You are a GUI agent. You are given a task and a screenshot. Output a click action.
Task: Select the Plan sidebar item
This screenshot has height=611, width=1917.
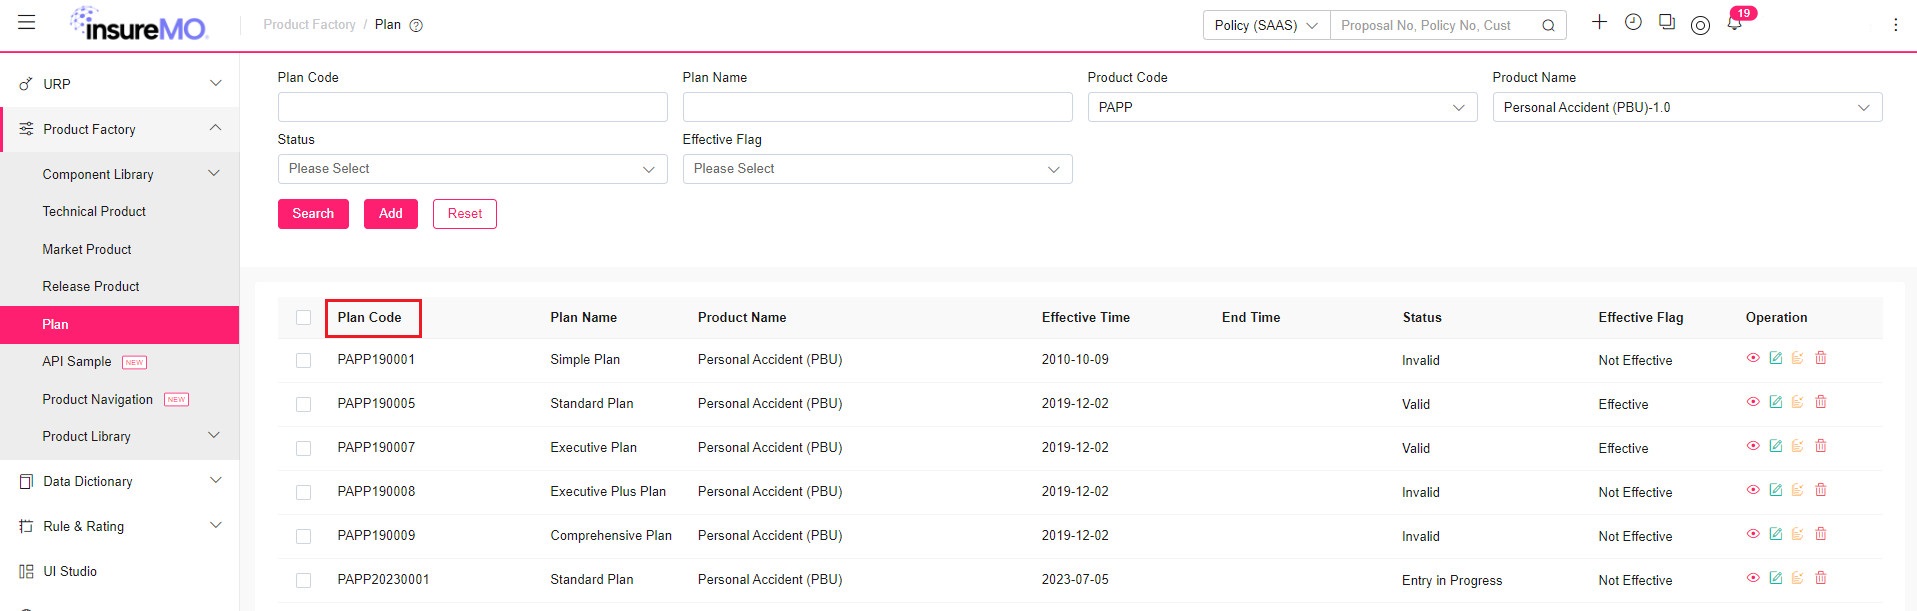pos(120,324)
